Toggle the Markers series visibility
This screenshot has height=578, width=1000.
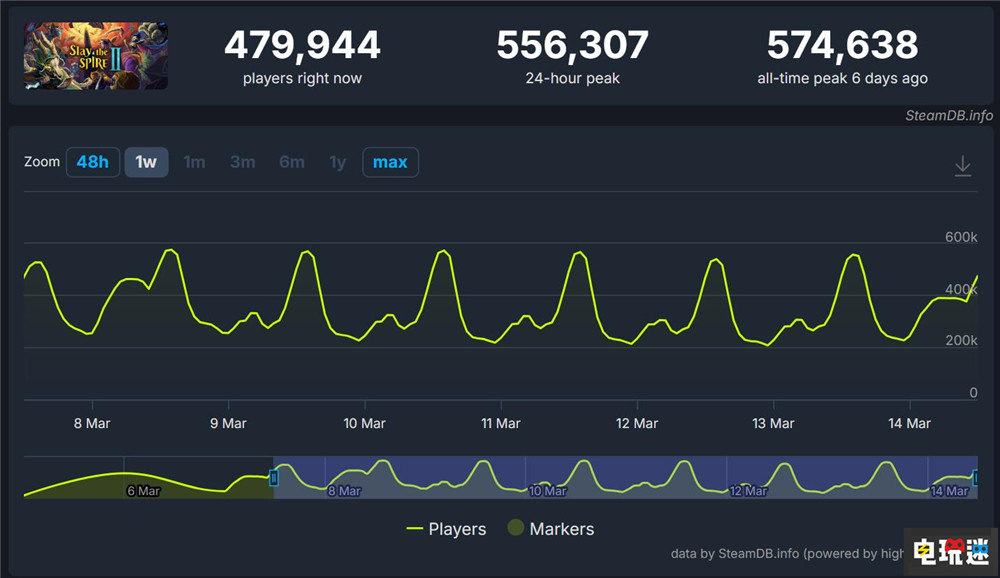(x=561, y=529)
